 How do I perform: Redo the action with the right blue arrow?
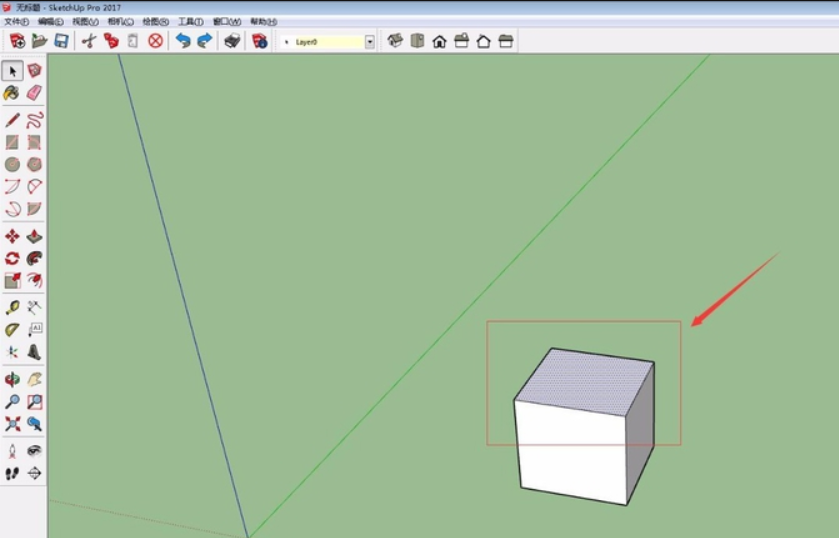(x=205, y=41)
